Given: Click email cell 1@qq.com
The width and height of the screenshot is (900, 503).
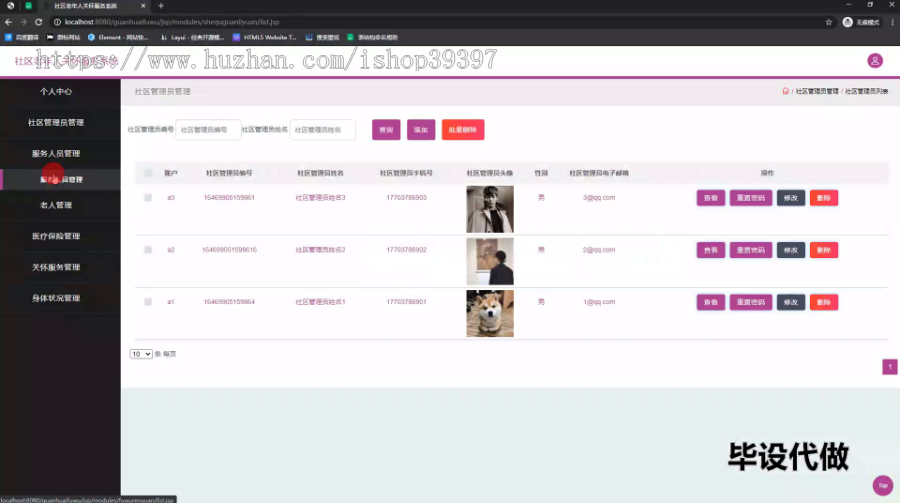Looking at the screenshot, I should [599, 302].
